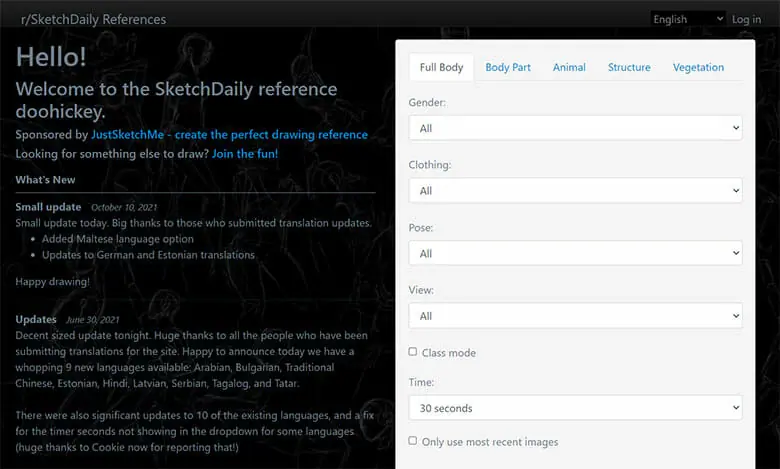Open r/SketchDaily References home title
The height and width of the screenshot is (469, 780).
coord(94,19)
